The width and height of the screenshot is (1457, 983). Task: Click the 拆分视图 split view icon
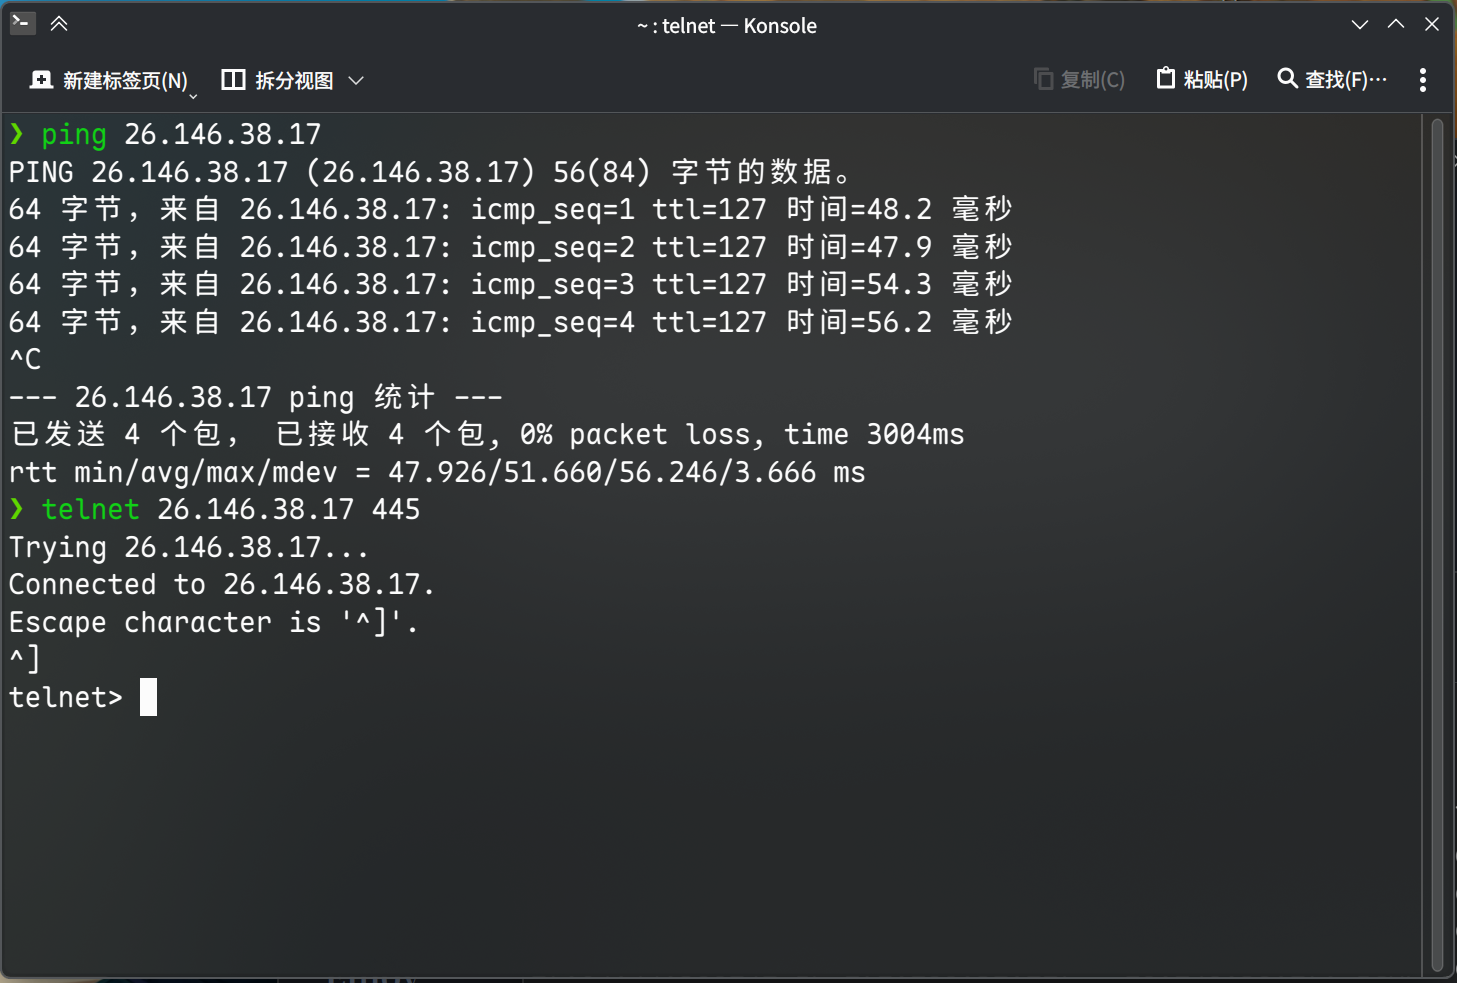coord(233,80)
